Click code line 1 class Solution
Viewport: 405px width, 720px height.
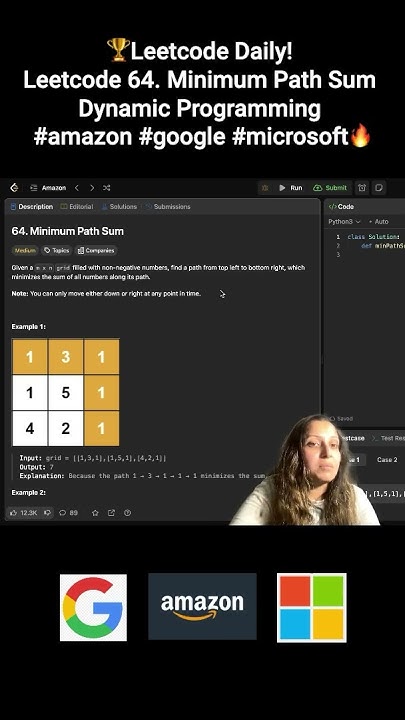tap(373, 237)
